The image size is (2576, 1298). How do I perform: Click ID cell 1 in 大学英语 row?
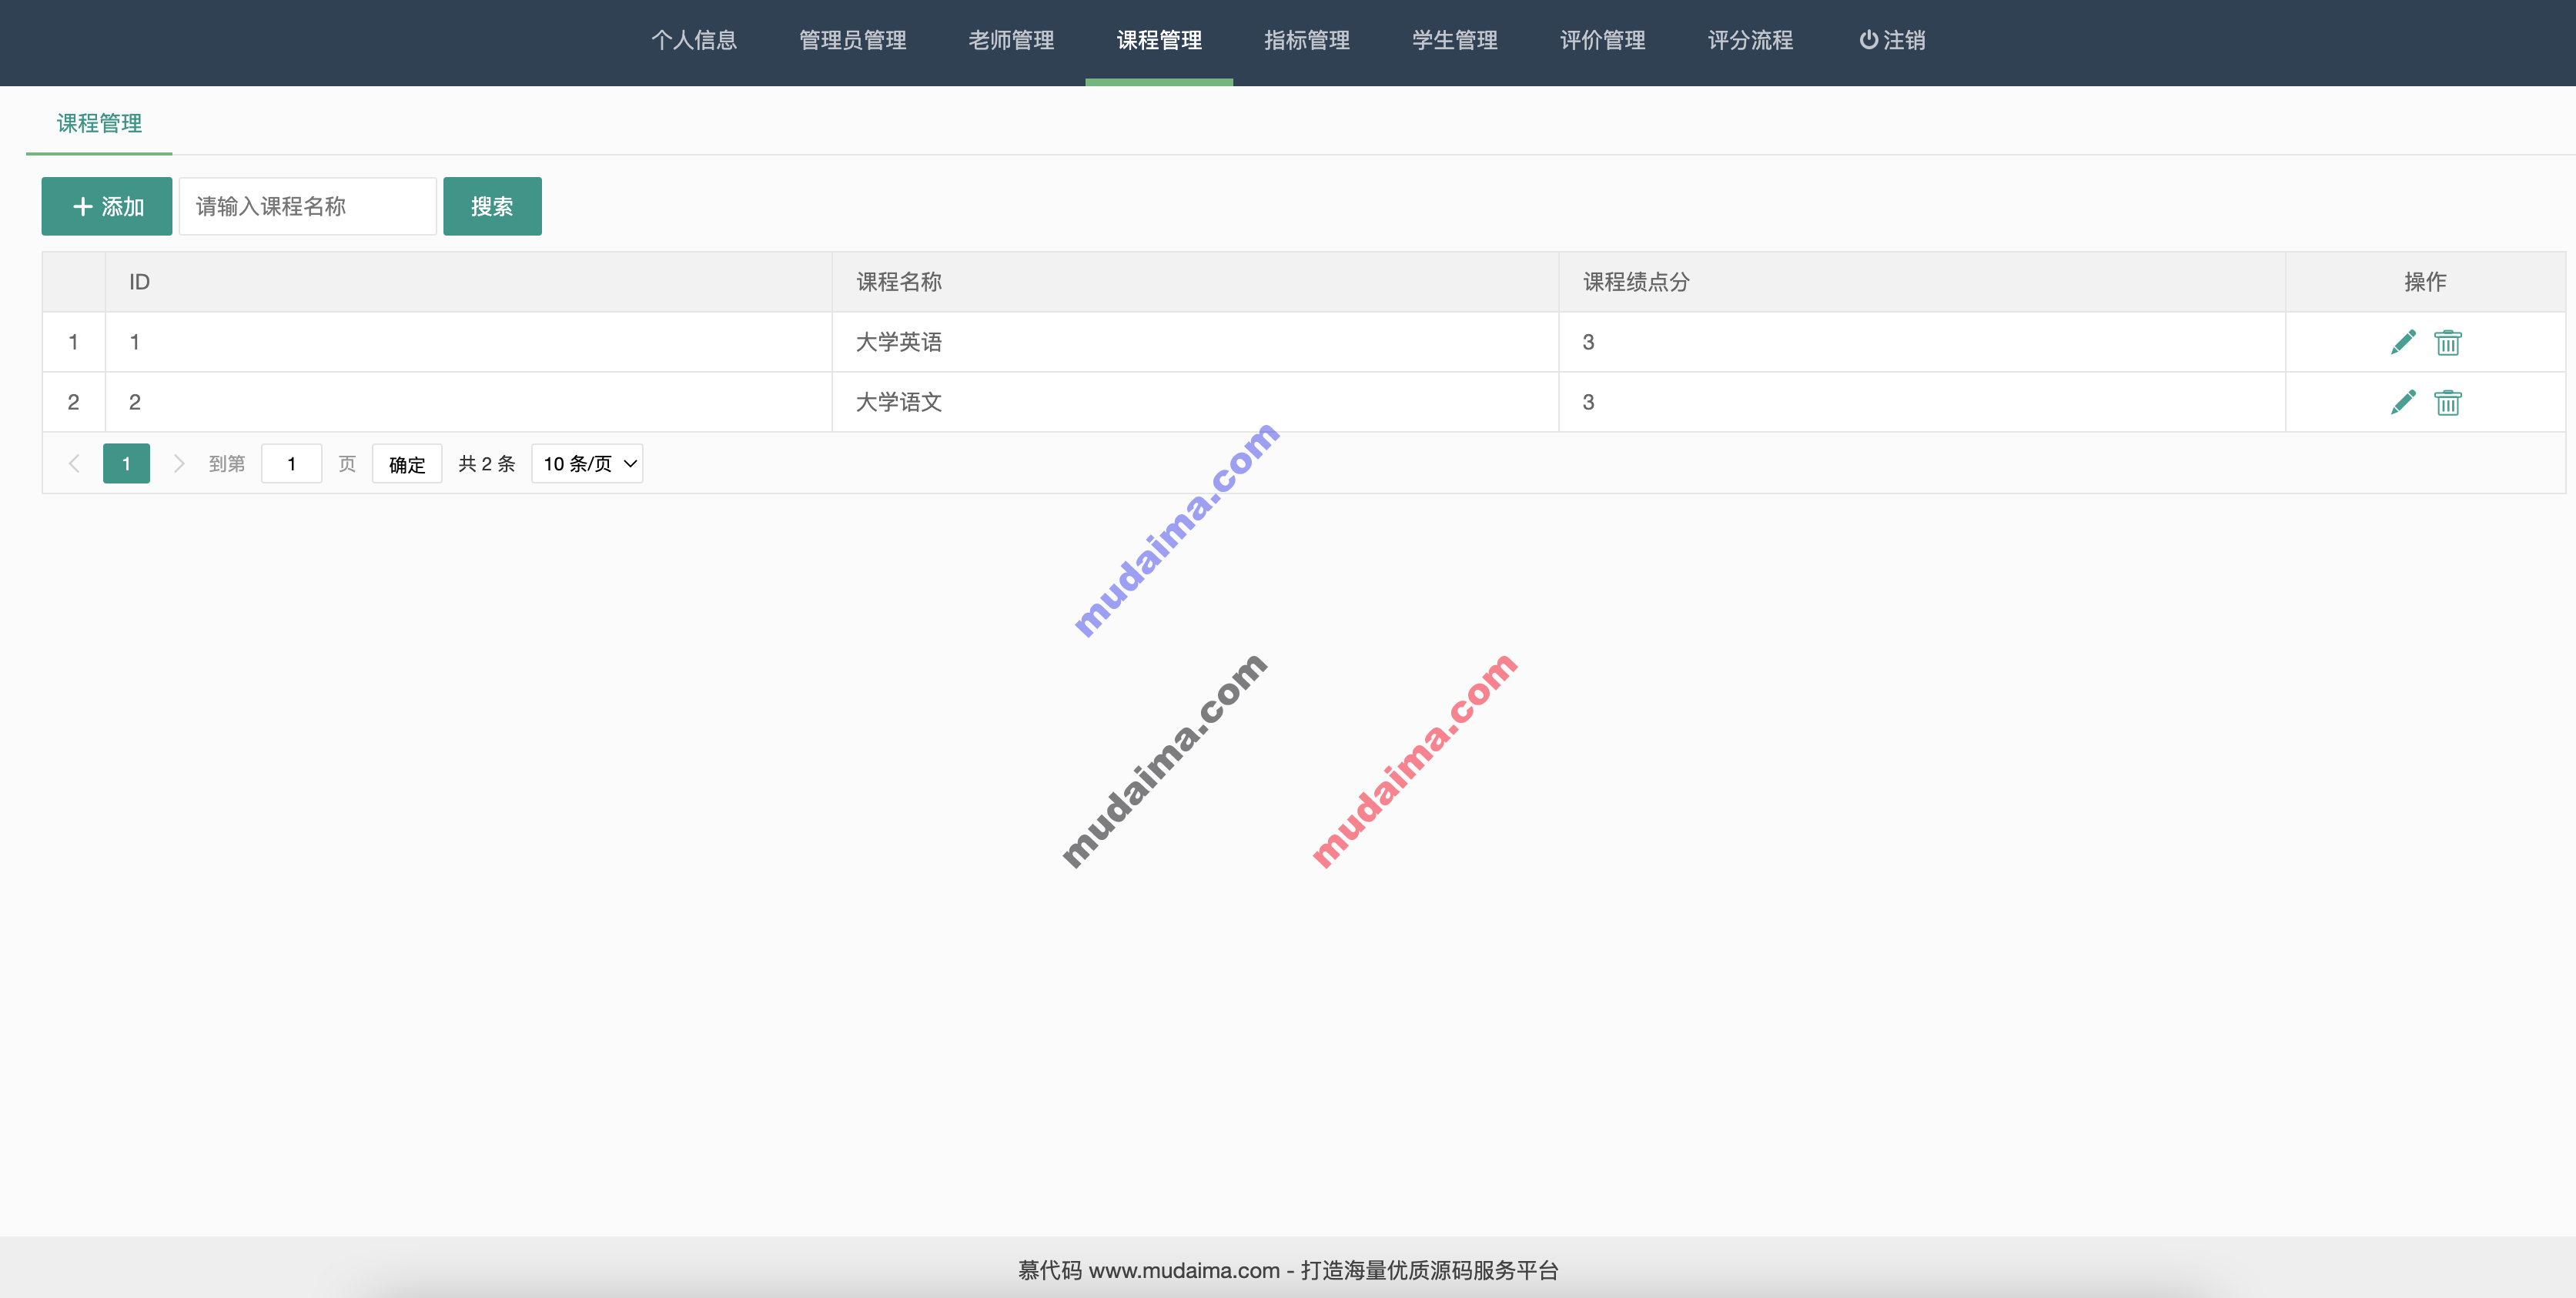click(468, 342)
